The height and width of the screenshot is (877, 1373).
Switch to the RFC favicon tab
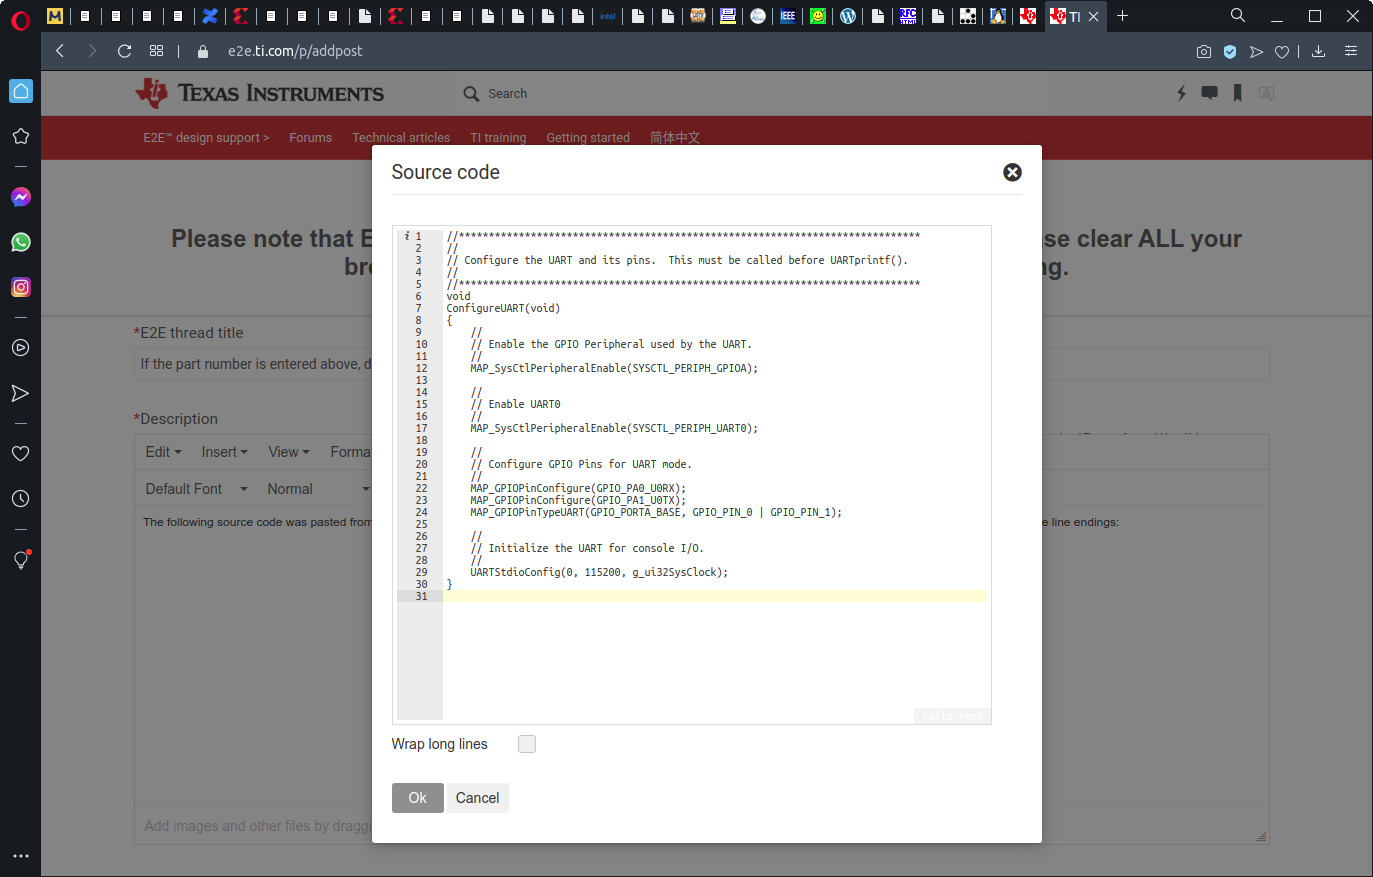(x=908, y=15)
